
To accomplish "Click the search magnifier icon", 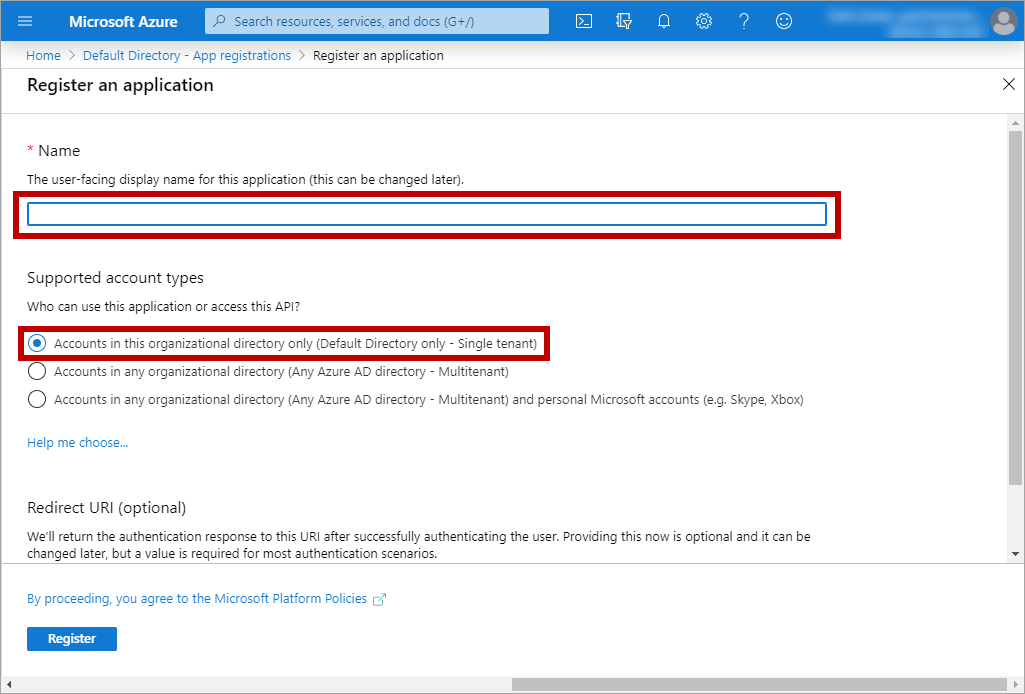I will (x=220, y=22).
